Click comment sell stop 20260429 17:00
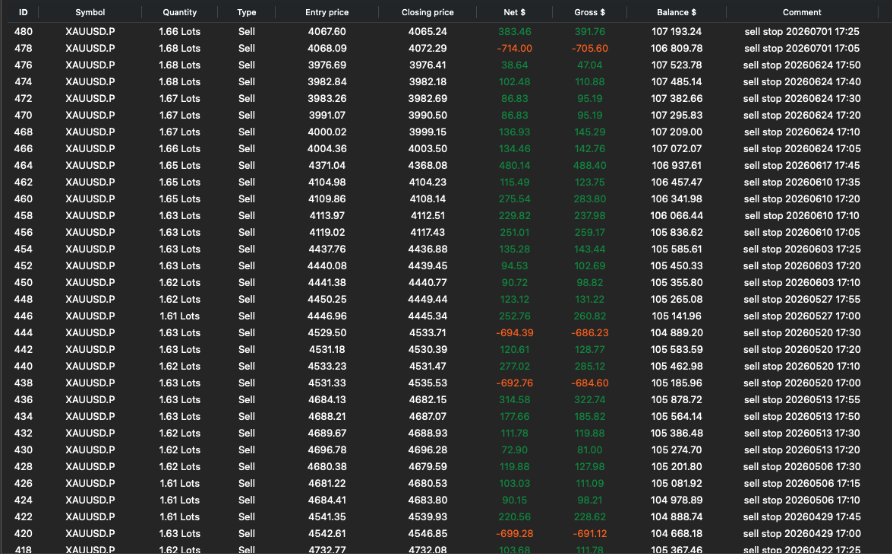Viewport: 892px width, 554px height. pos(802,534)
